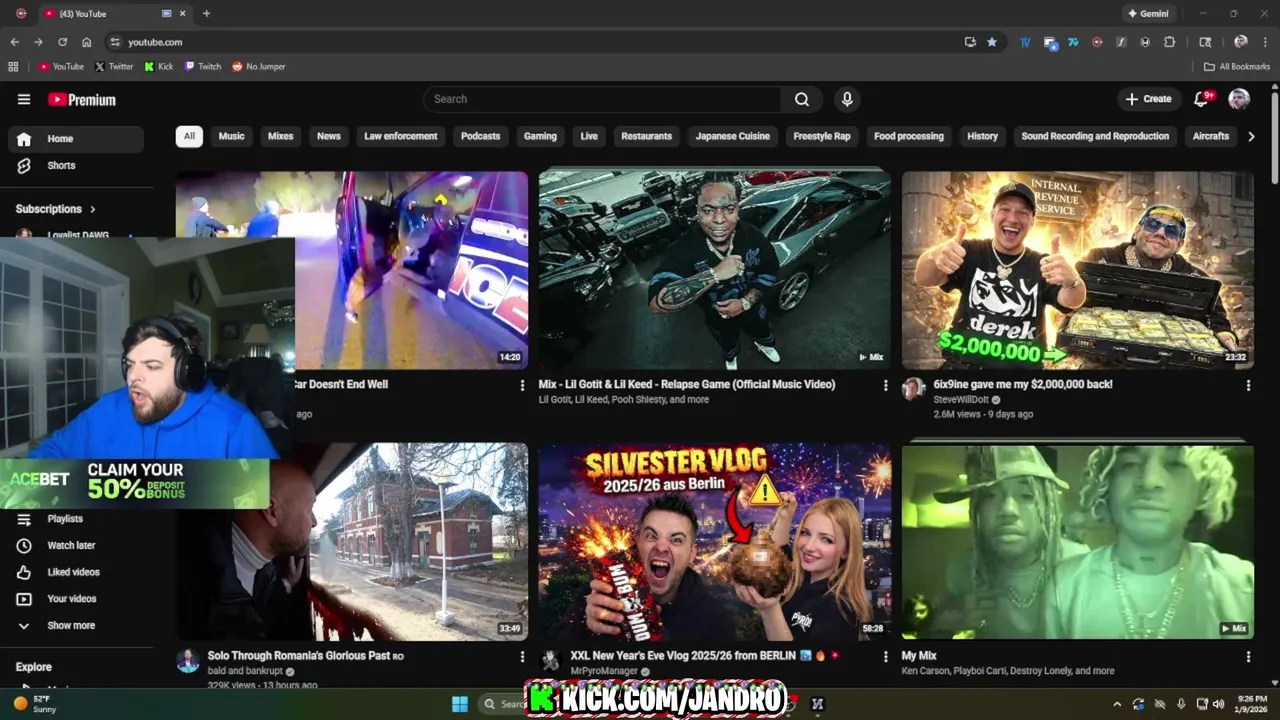Open the YouTube account avatar menu
1280x720 pixels.
1239,99
